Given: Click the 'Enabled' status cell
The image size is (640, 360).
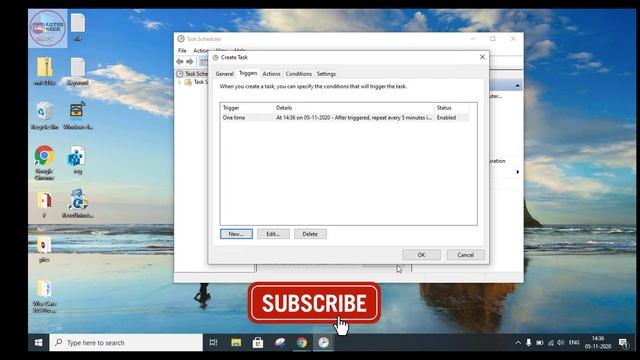Looking at the screenshot, I should (x=446, y=118).
